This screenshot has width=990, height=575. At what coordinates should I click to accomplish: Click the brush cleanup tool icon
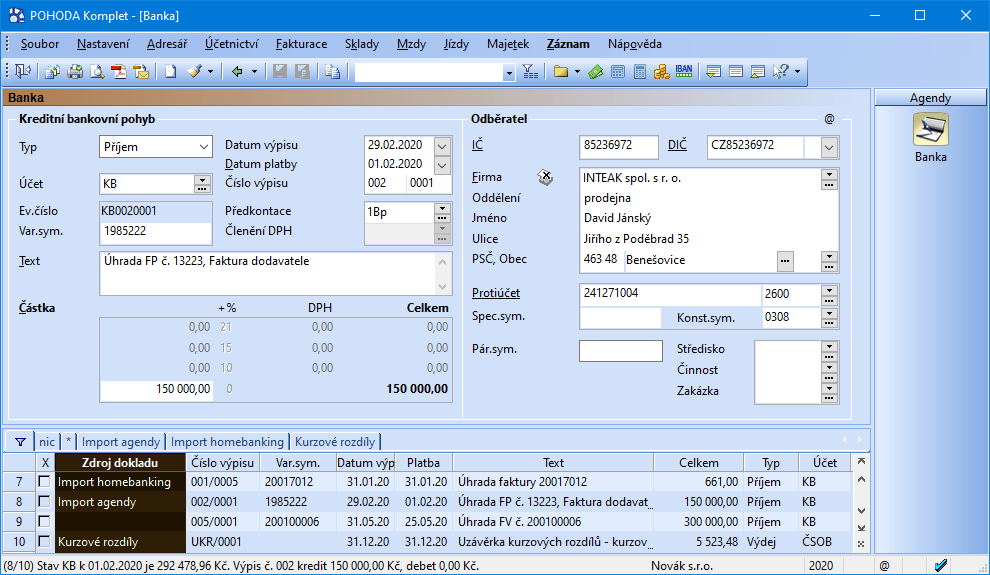point(195,72)
